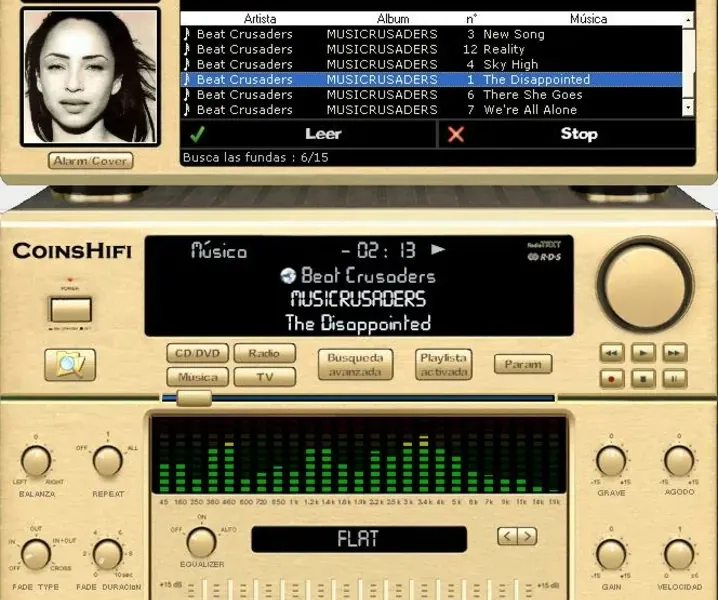
Task: Select the We're All Alone track row
Action: pyautogui.click(x=431, y=109)
